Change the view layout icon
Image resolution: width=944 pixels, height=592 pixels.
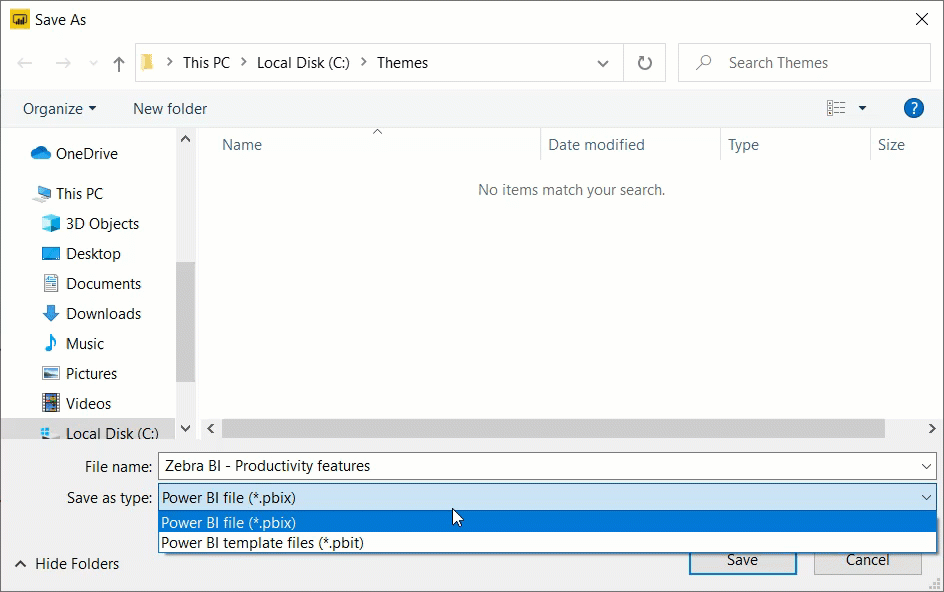point(836,108)
